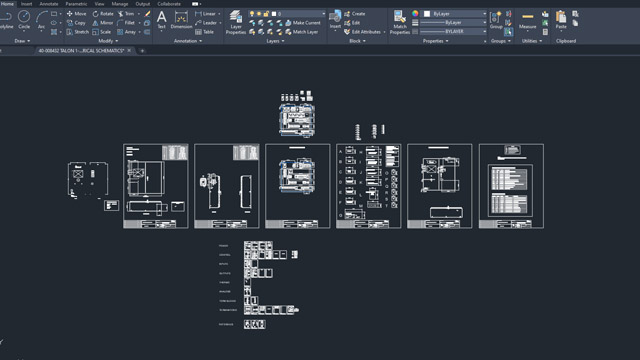Expand the Modify panel
The width and height of the screenshot is (640, 360).
108,41
